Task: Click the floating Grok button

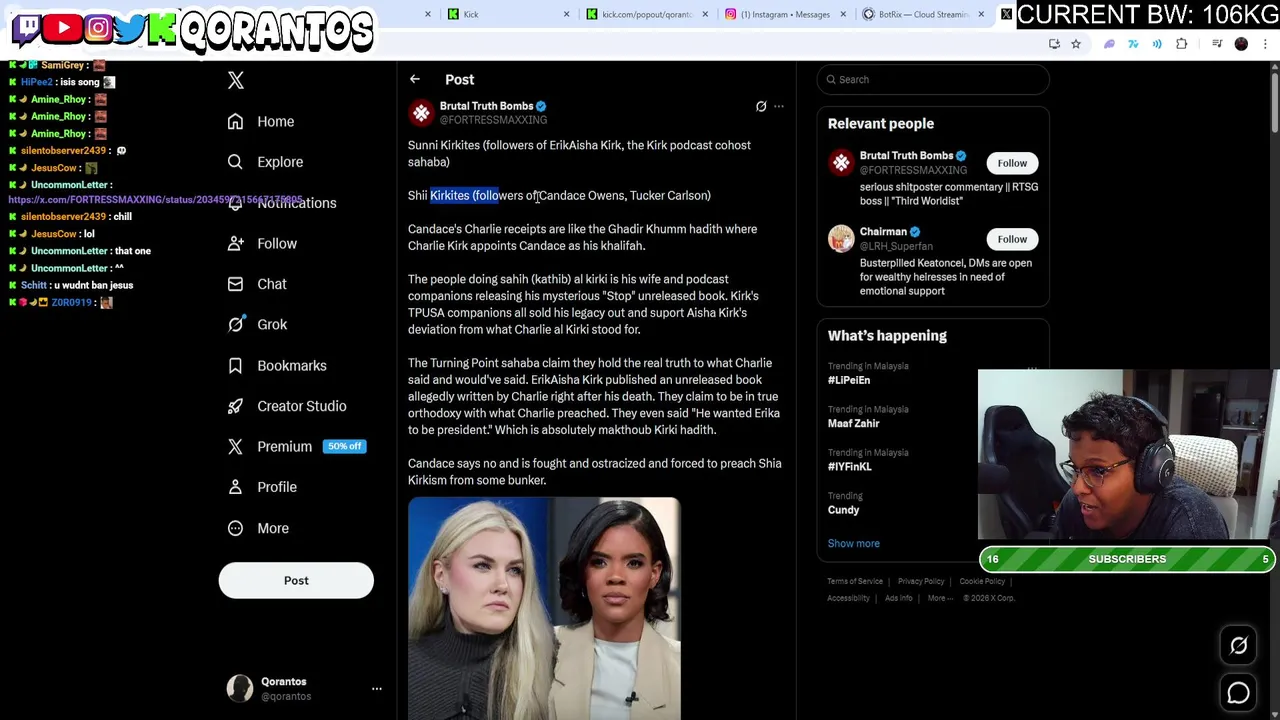Action: click(x=1238, y=646)
